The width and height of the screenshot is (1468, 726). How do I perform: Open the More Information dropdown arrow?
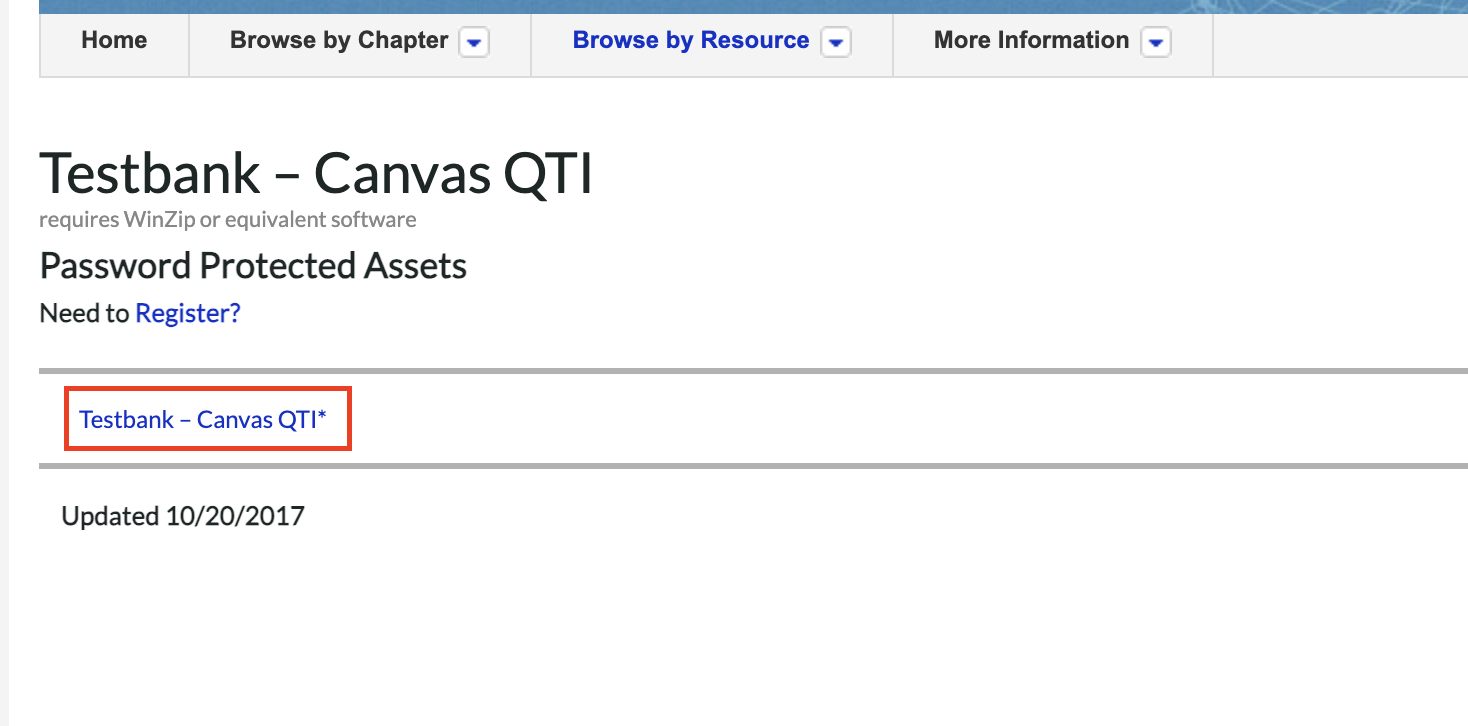1155,42
